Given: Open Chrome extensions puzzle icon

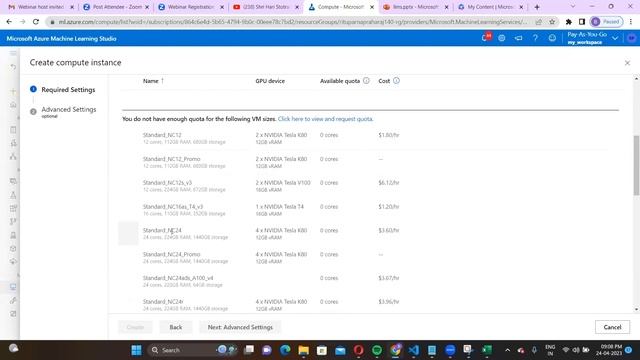Looking at the screenshot, I should pyautogui.click(x=569, y=22).
